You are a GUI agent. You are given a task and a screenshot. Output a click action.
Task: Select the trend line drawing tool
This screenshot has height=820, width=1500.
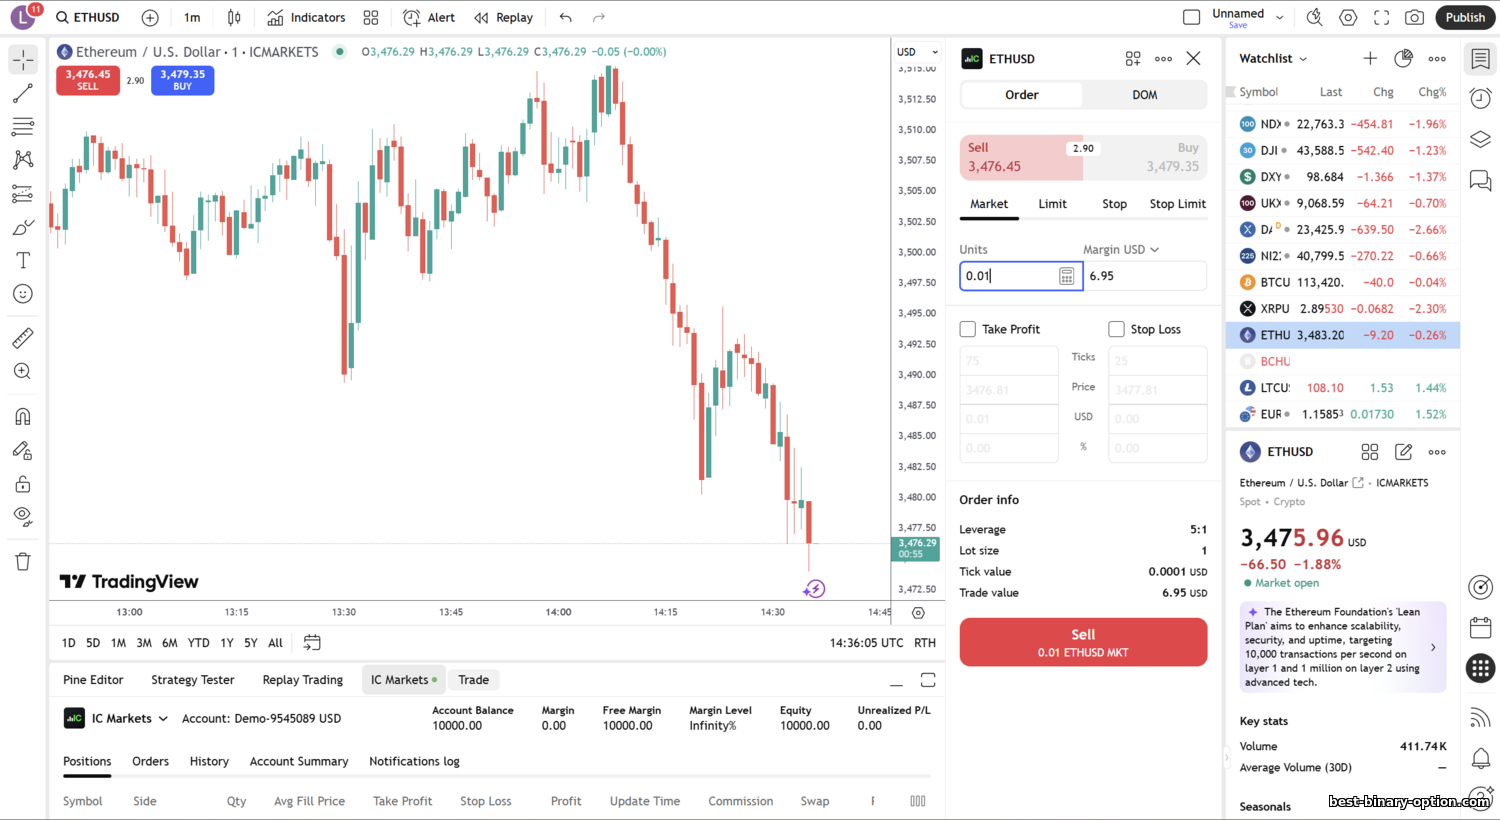point(23,94)
